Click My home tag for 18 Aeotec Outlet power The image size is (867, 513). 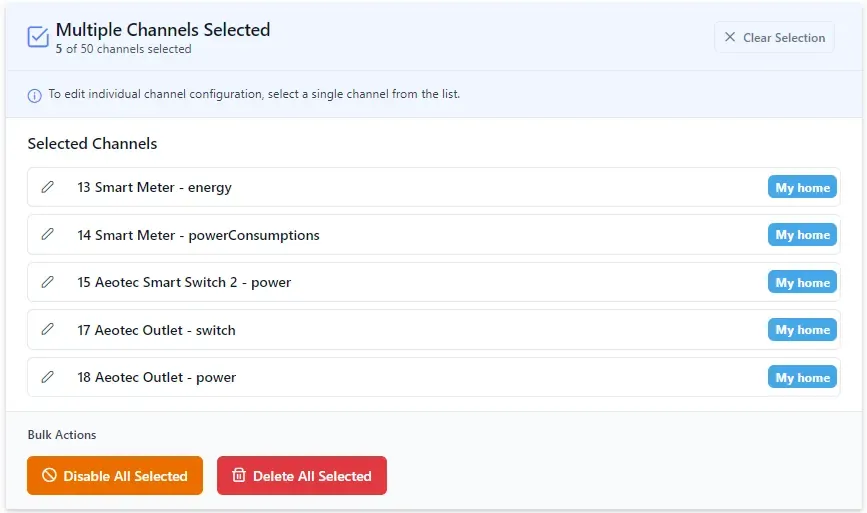tap(802, 378)
